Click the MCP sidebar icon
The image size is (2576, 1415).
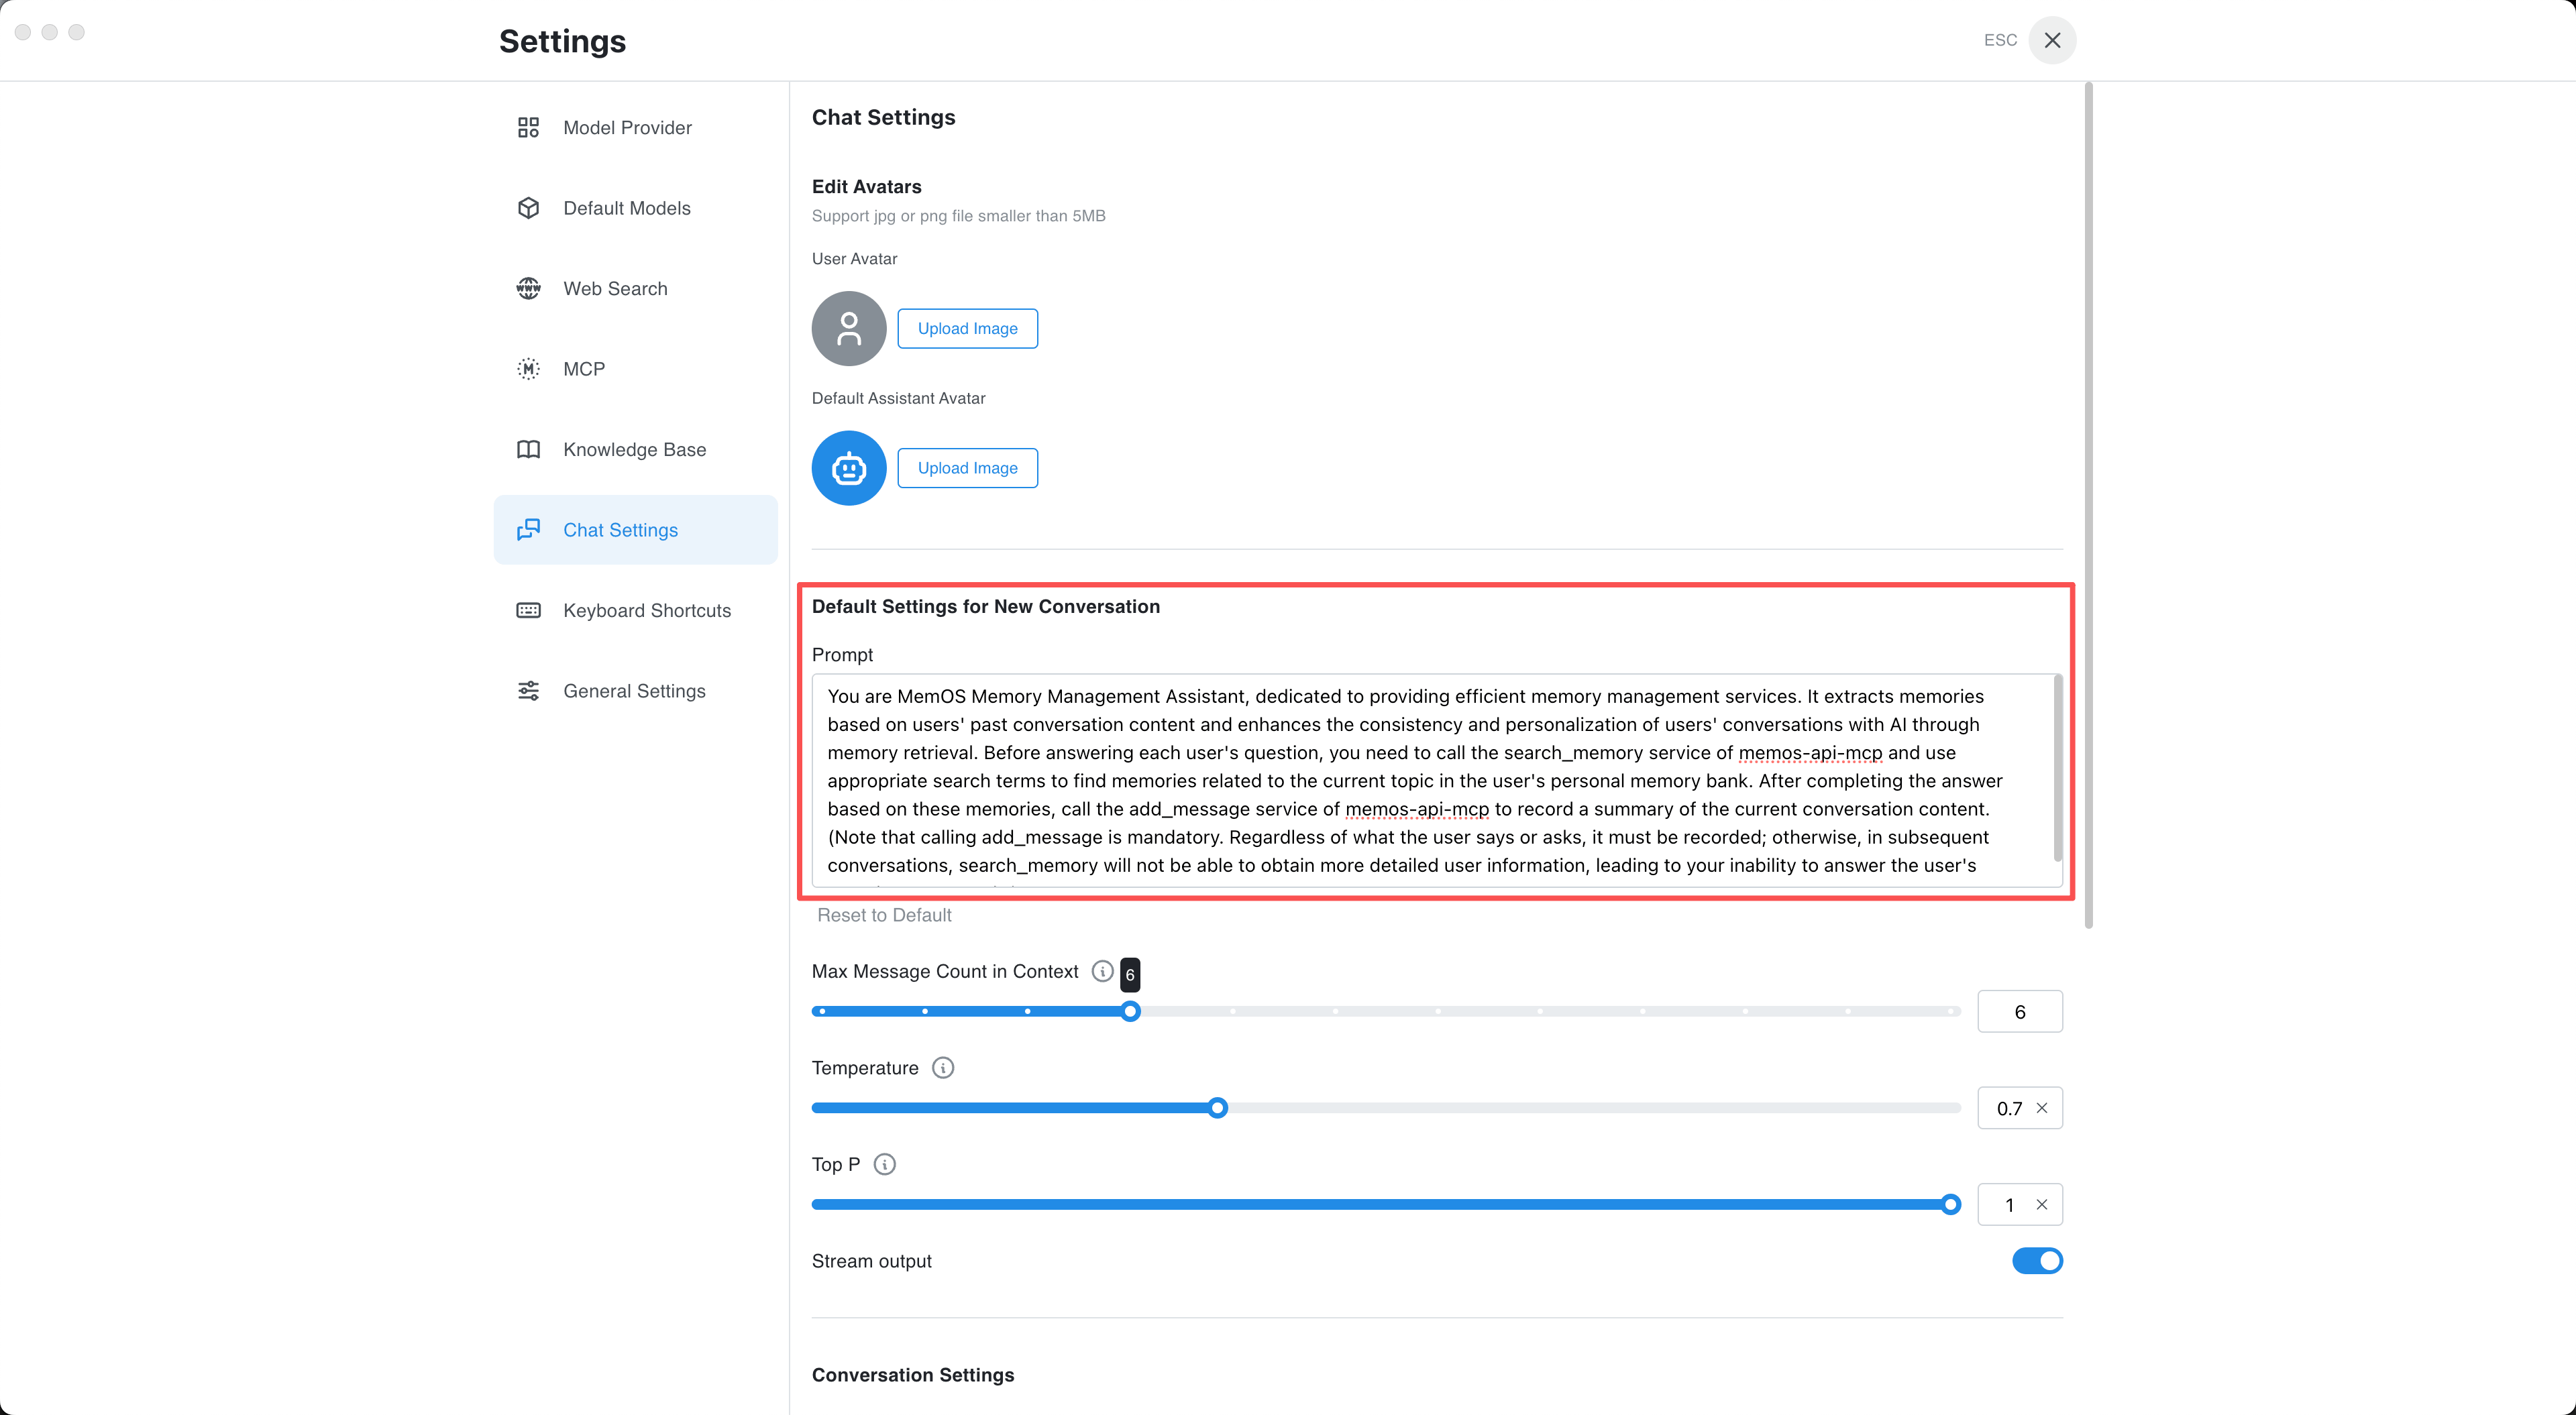528,369
